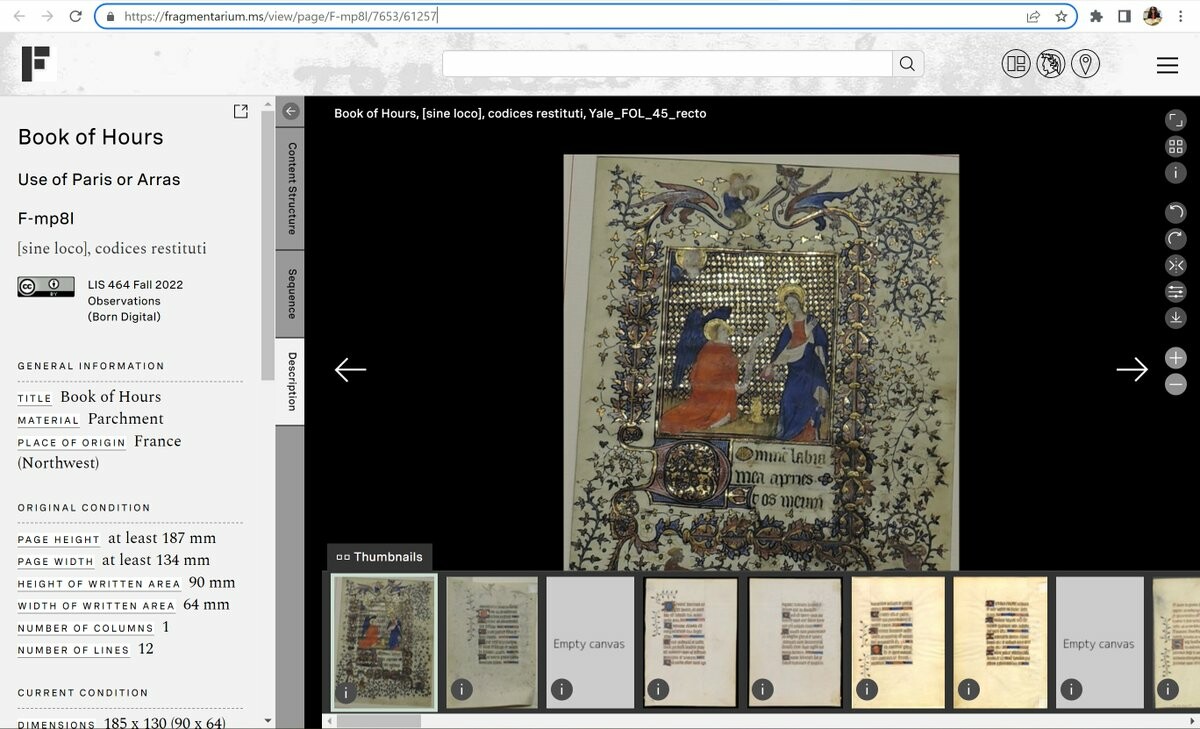Open the map location pin icon
Image resolution: width=1200 pixels, height=729 pixels.
point(1085,64)
